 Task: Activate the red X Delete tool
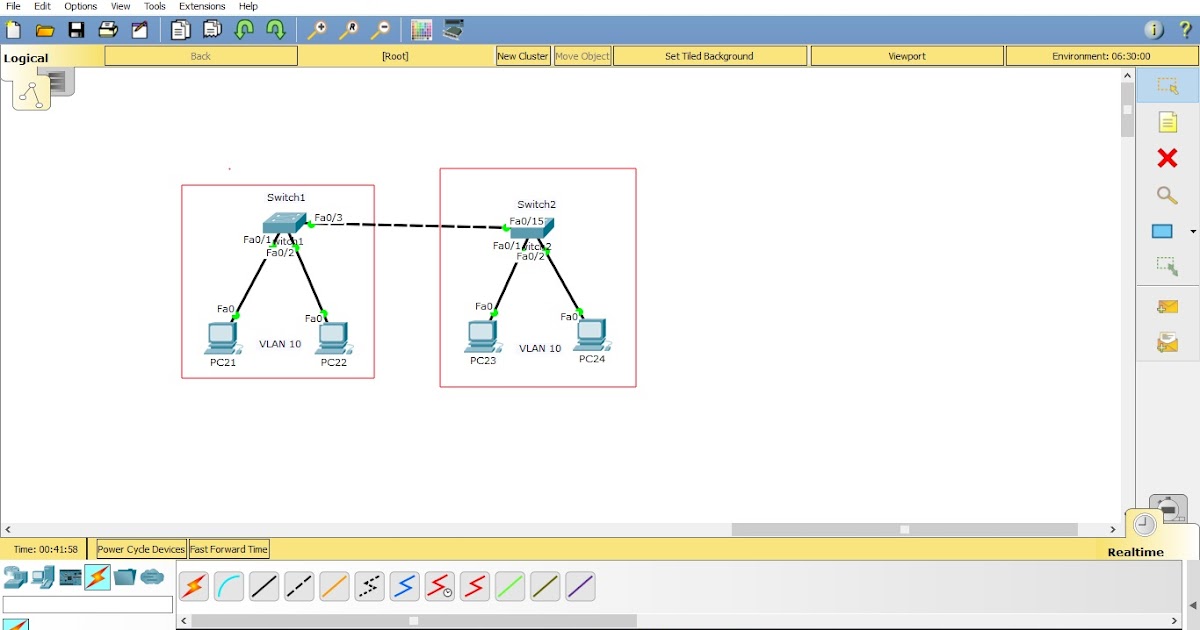coord(1167,158)
